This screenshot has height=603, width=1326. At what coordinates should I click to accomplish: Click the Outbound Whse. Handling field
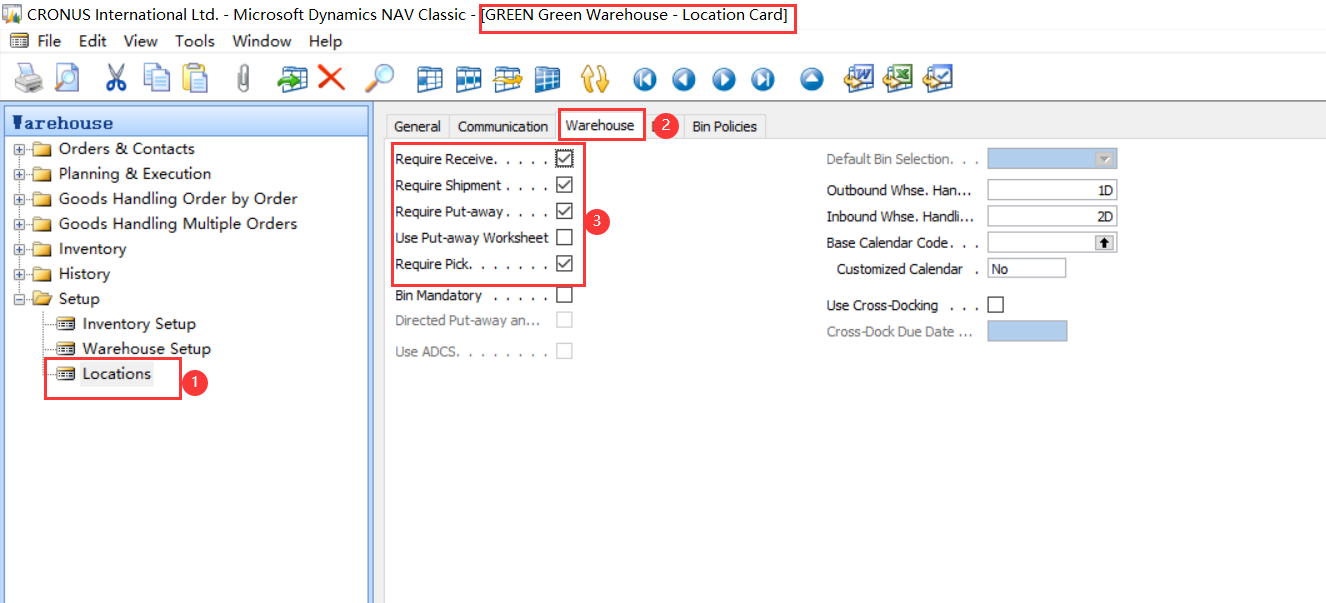(1050, 189)
